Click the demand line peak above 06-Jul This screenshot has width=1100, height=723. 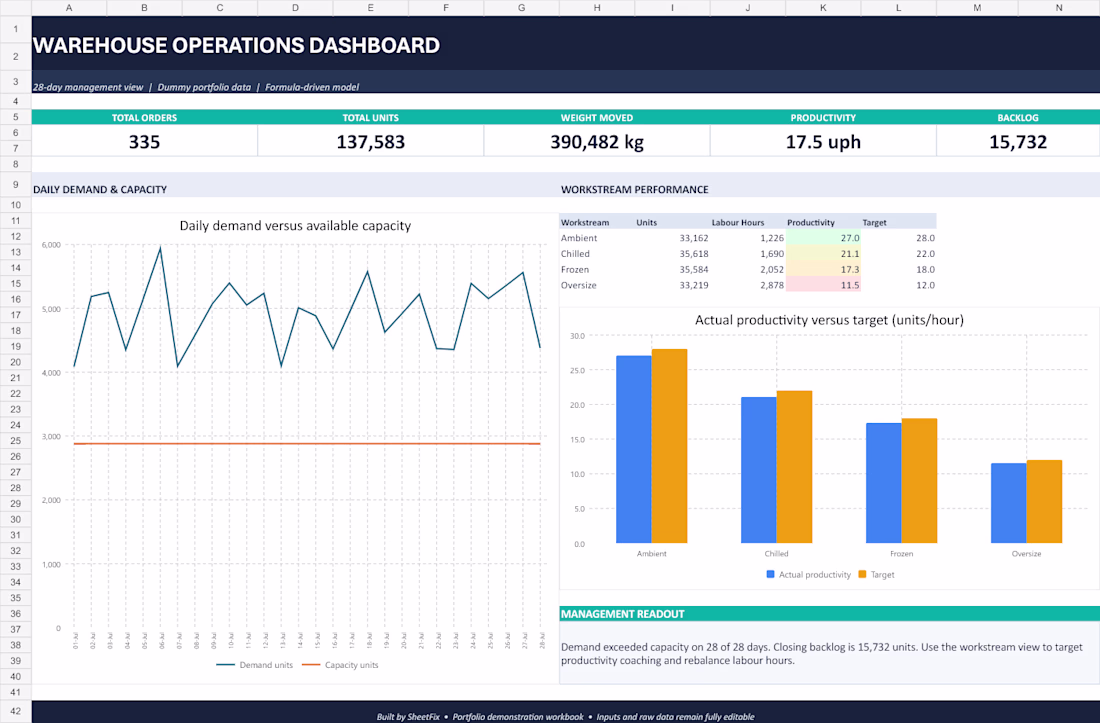[161, 248]
